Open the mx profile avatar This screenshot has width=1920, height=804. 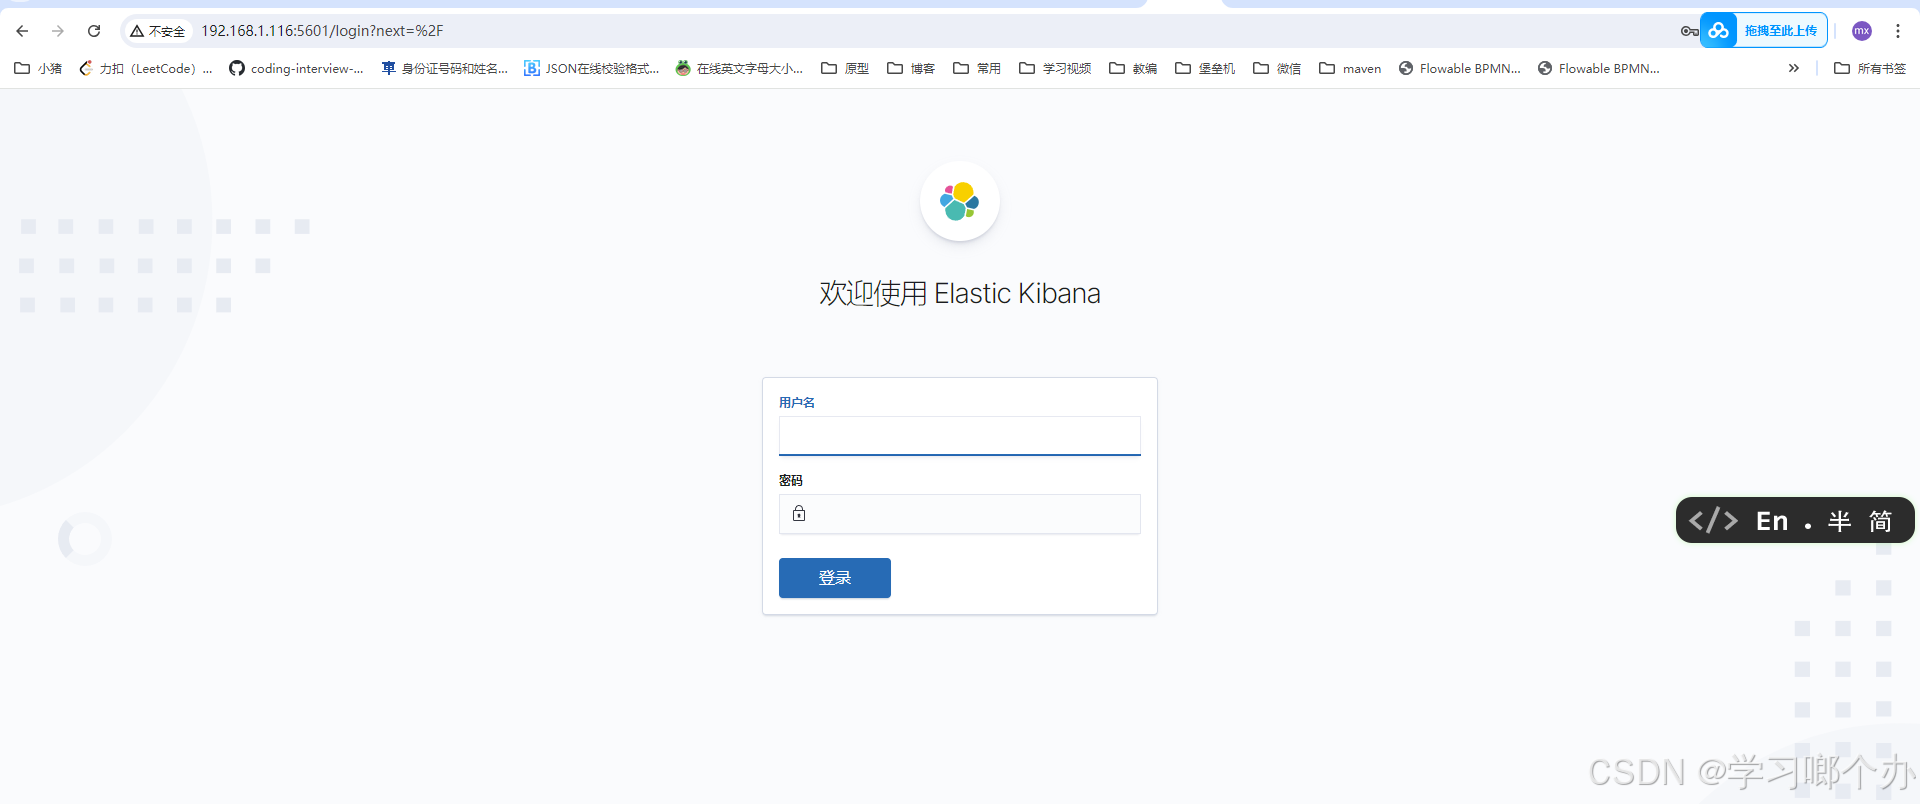click(x=1861, y=31)
